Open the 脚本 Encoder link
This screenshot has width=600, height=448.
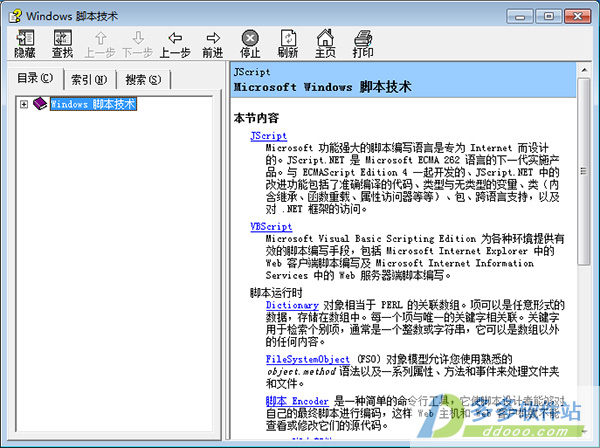(x=297, y=401)
